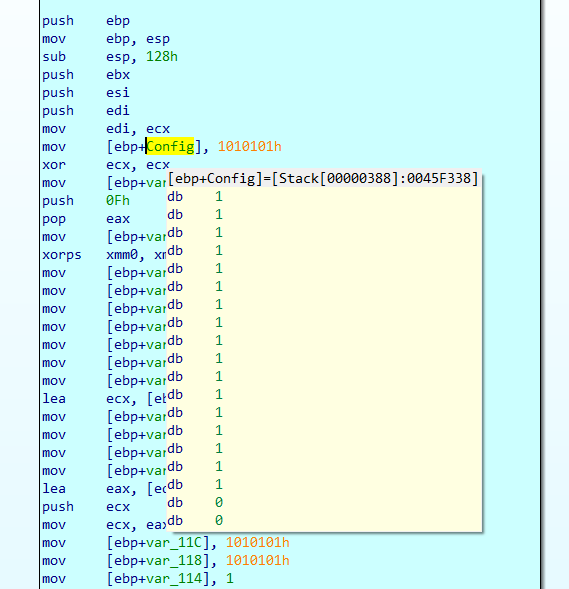Click the 0Fh operand of push
Screen dimensions: 569x589
click(118, 201)
